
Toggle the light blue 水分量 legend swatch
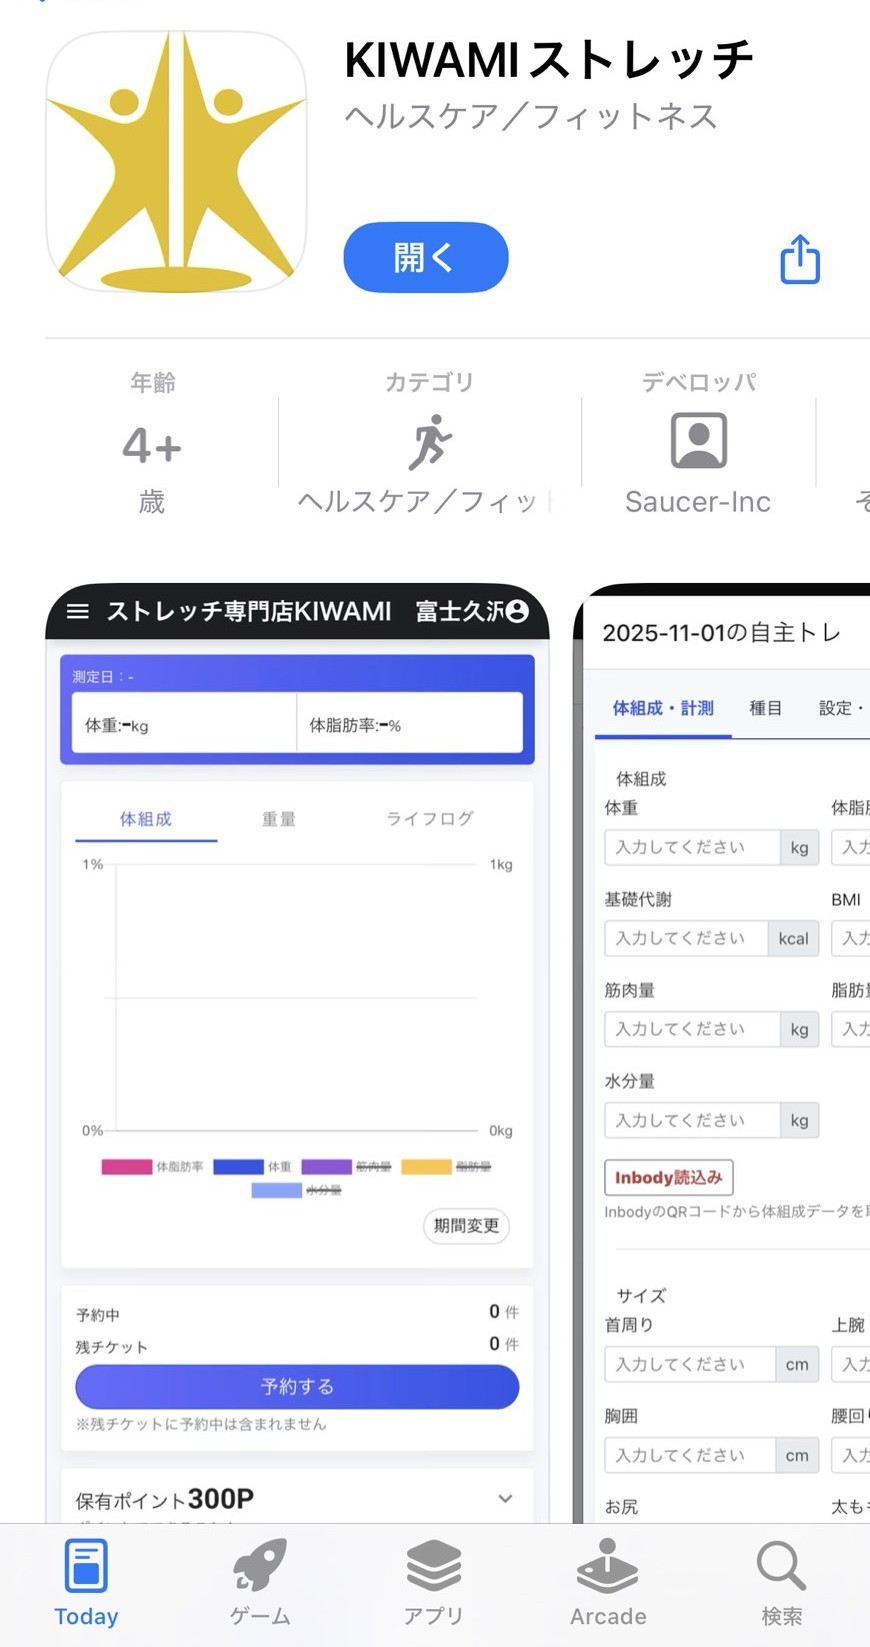(276, 1190)
